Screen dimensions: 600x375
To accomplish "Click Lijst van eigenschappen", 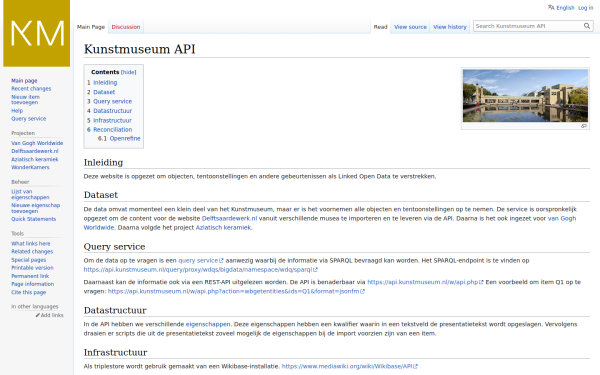I will [x=30, y=194].
